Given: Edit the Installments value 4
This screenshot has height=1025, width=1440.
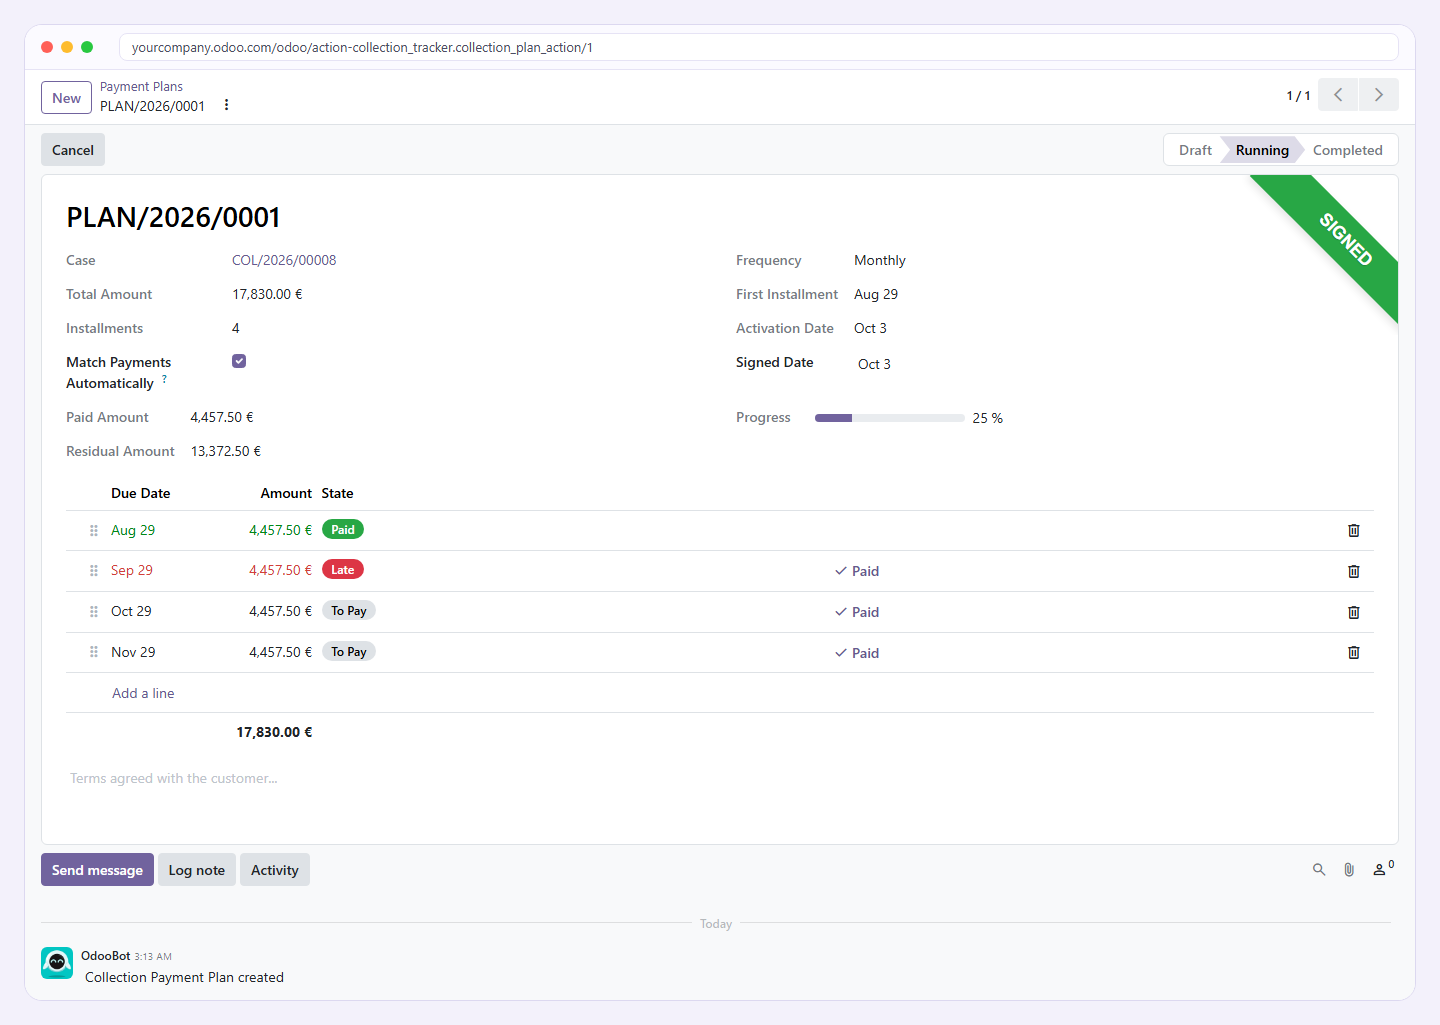Looking at the screenshot, I should click(x=236, y=328).
